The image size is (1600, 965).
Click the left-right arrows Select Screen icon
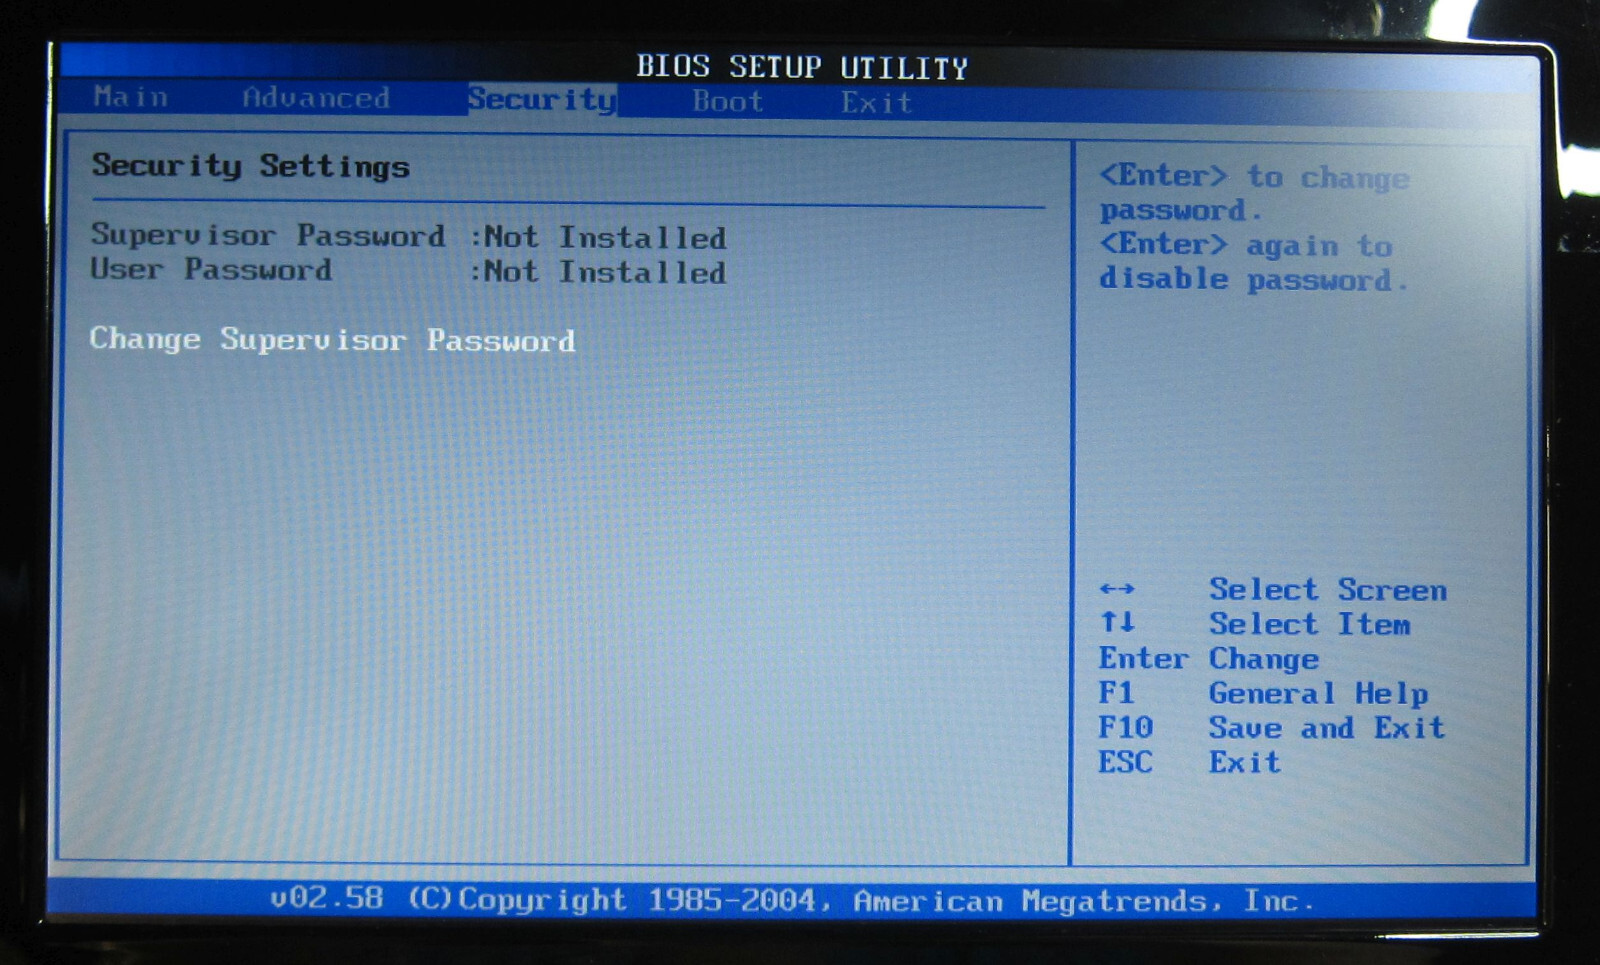pos(1117,588)
